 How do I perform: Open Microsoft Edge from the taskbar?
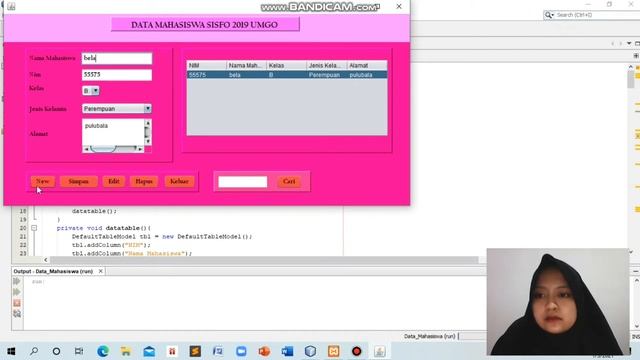[103, 351]
